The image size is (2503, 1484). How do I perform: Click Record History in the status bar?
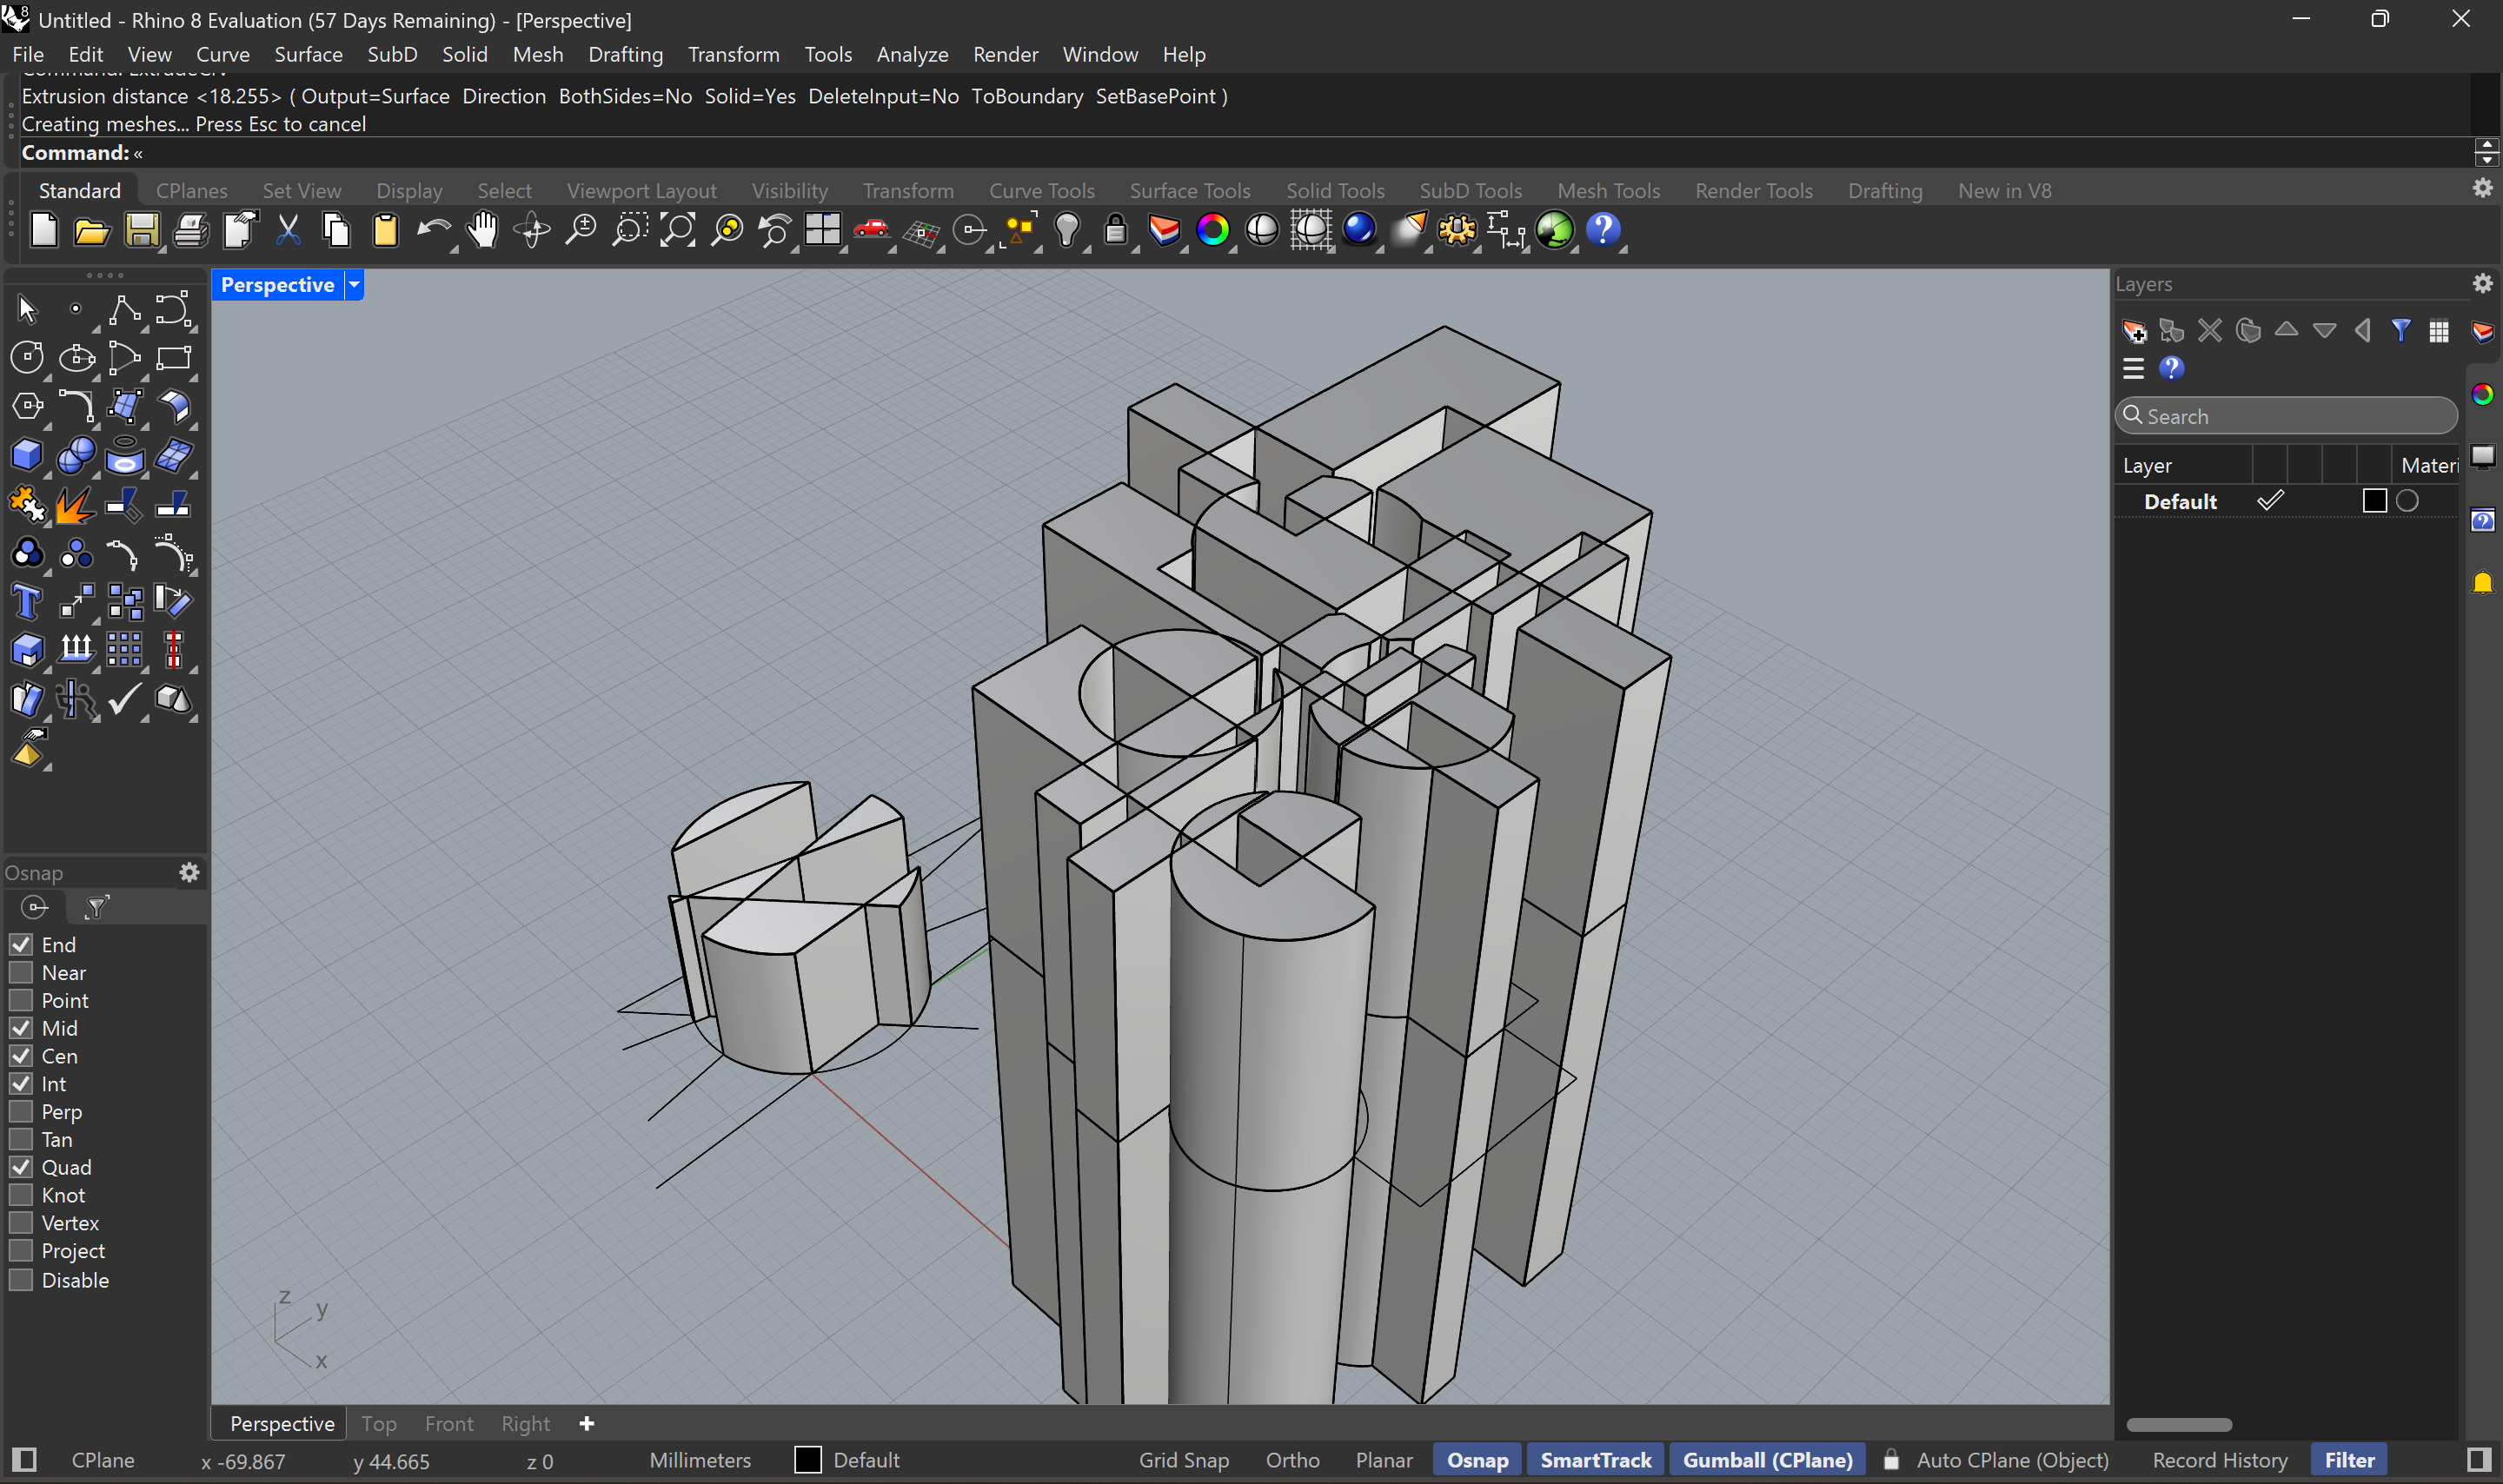click(2218, 1460)
